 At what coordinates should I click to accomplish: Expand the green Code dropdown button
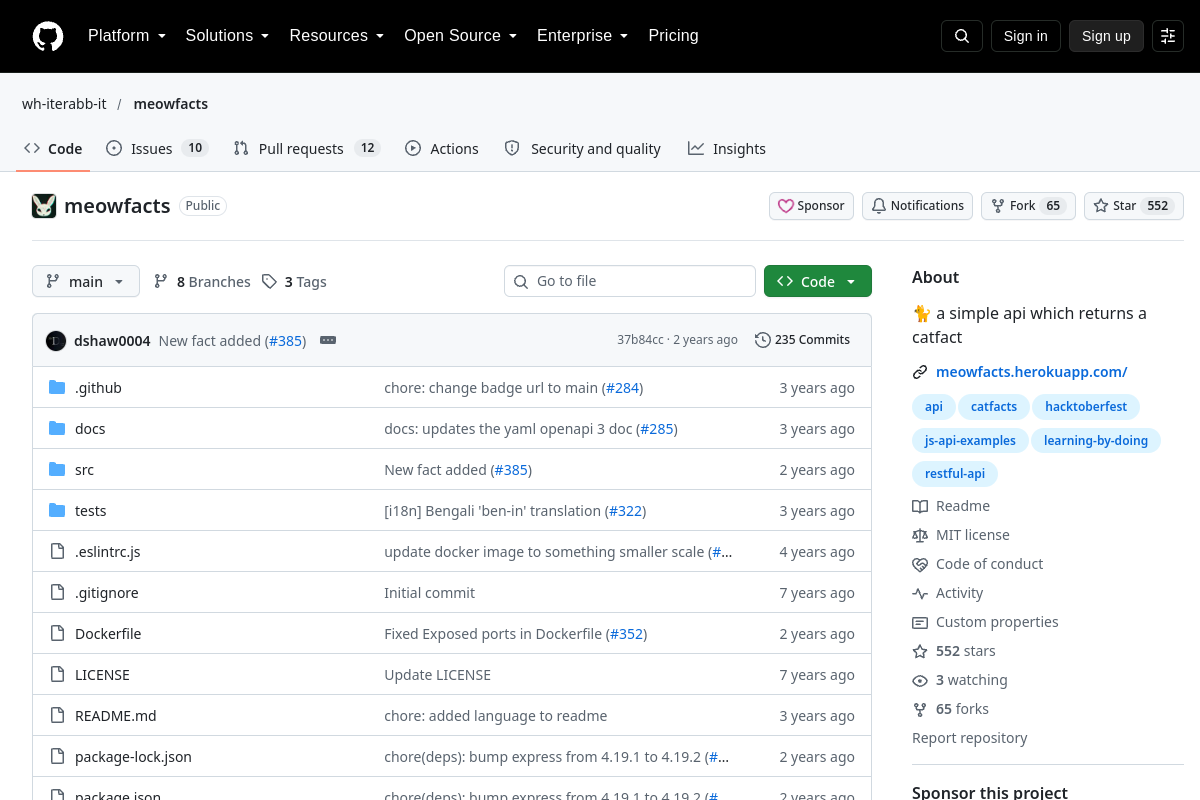[818, 281]
